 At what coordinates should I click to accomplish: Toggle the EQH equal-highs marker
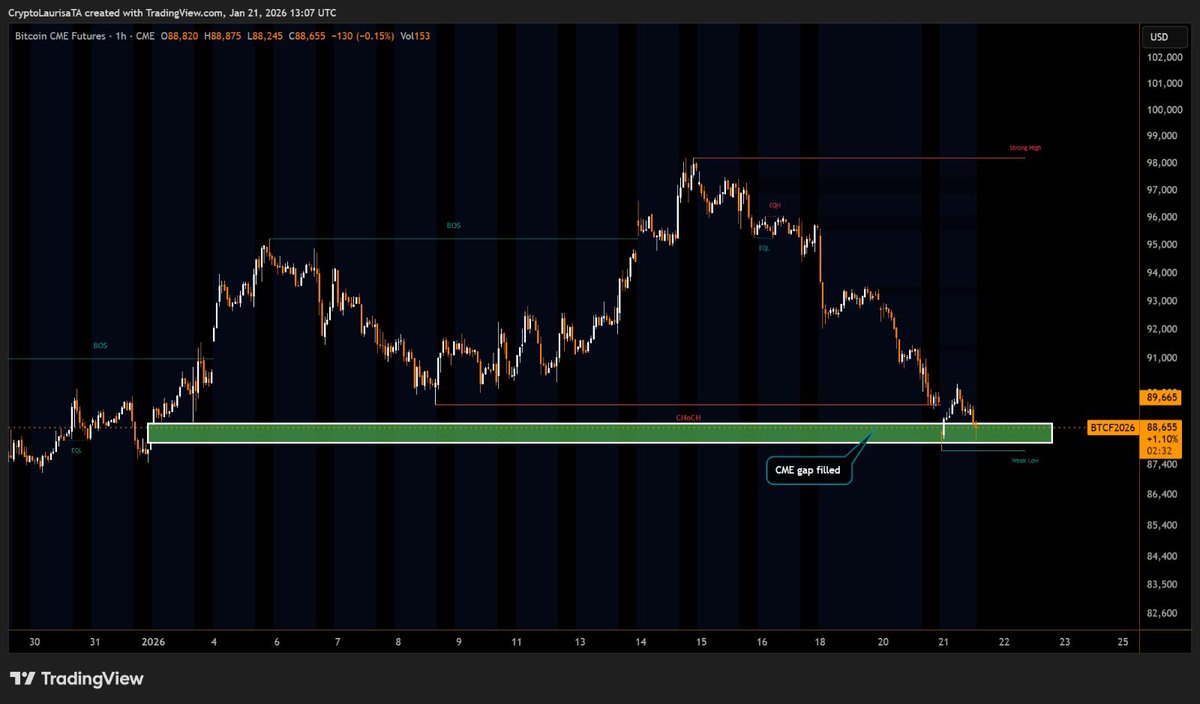[x=774, y=204]
